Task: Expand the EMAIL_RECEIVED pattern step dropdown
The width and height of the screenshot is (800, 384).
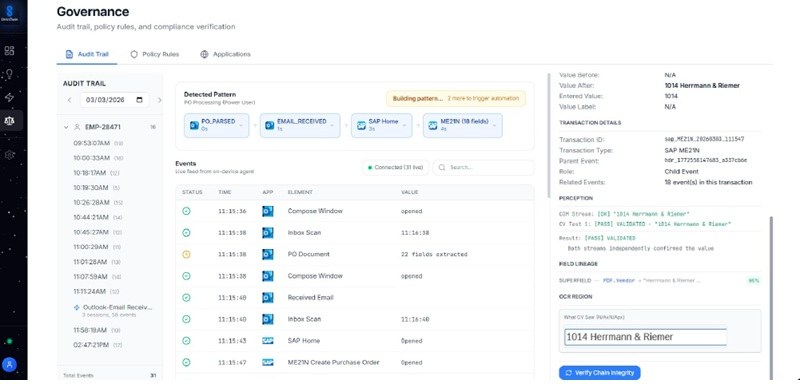Action: tap(332, 125)
